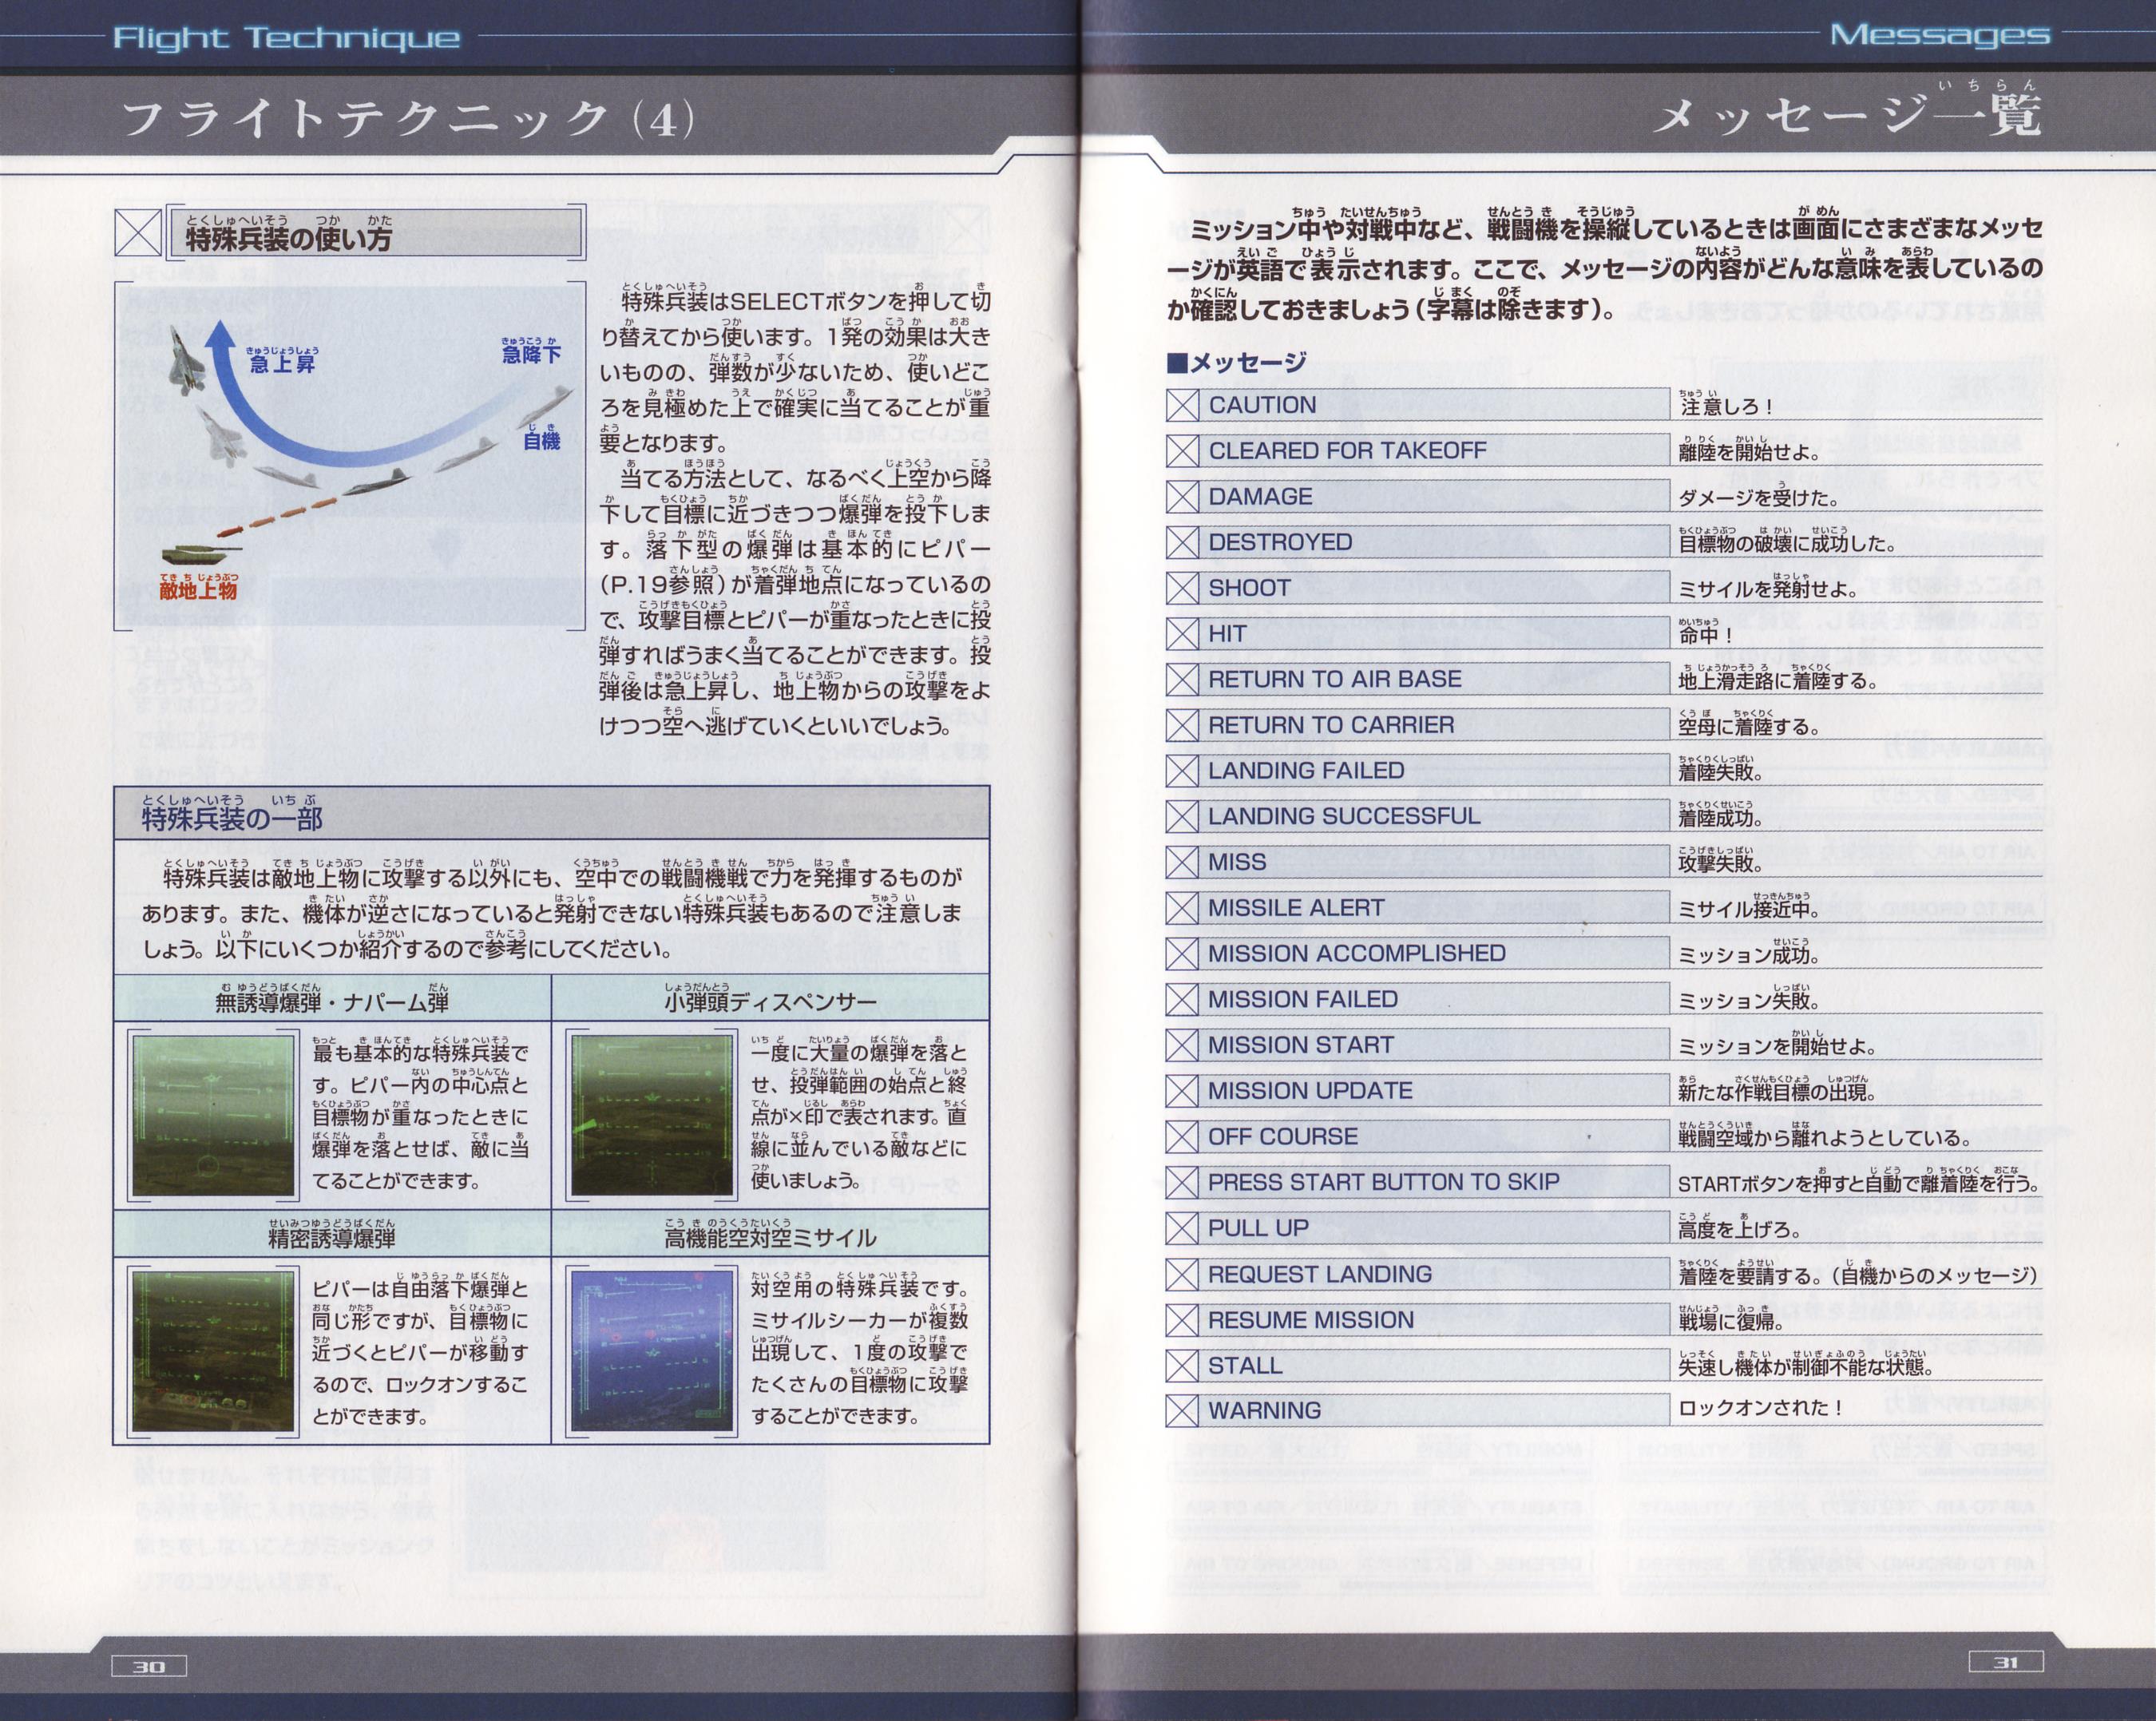Select crossed-box icon beside RETURN TO CARRIER

1182,725
